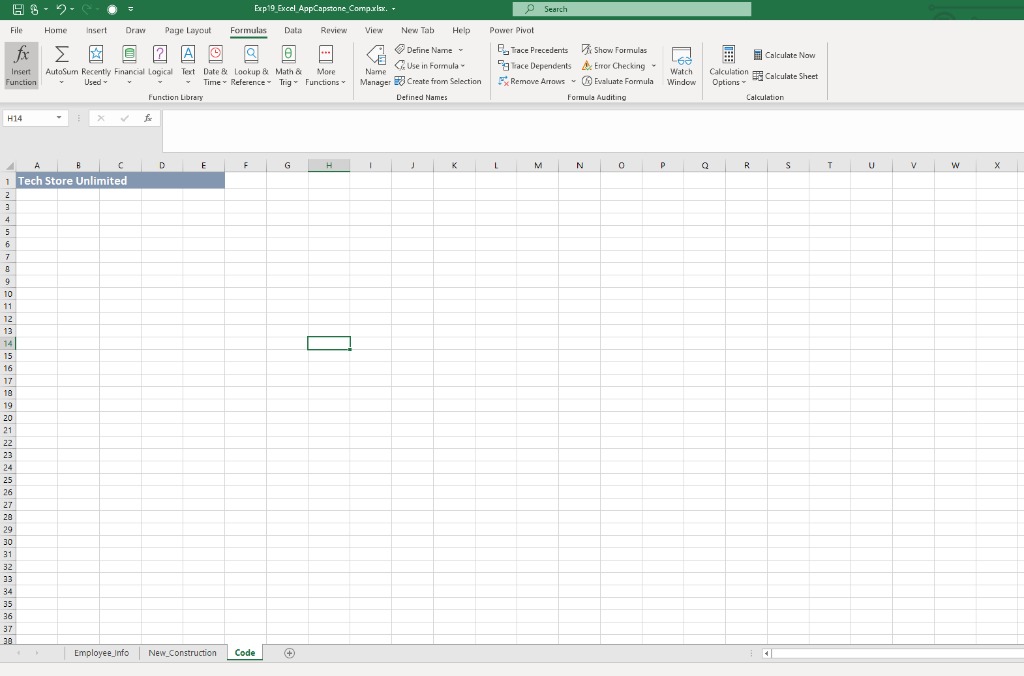This screenshot has width=1024, height=676.
Task: Expand the Lookup & Reference functions list
Action: pos(250,63)
